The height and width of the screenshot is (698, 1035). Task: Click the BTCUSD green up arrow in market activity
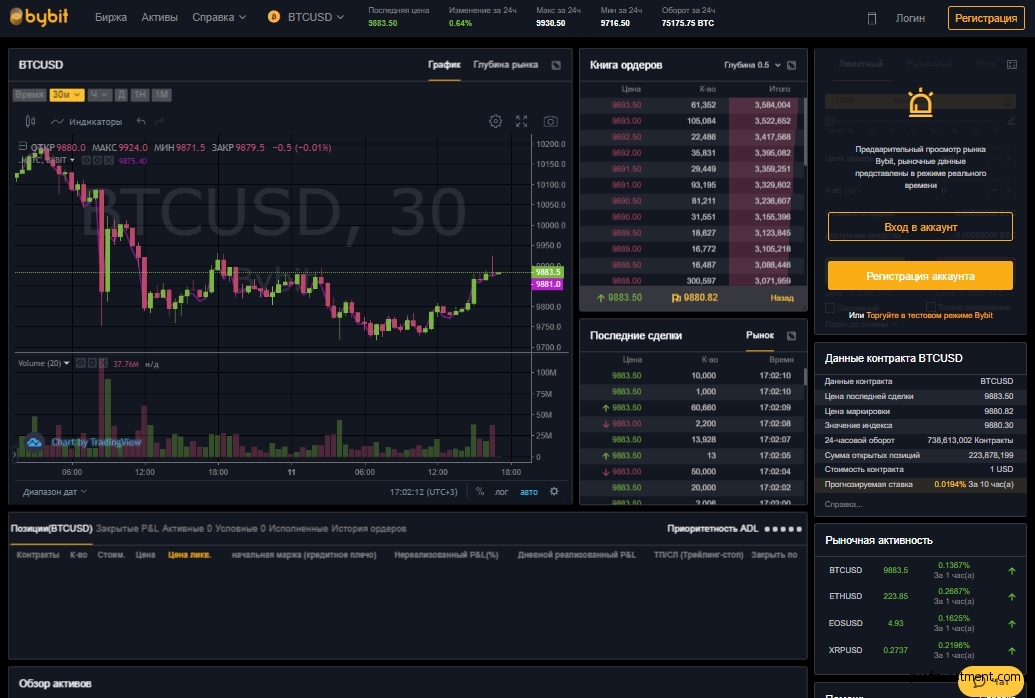1011,571
